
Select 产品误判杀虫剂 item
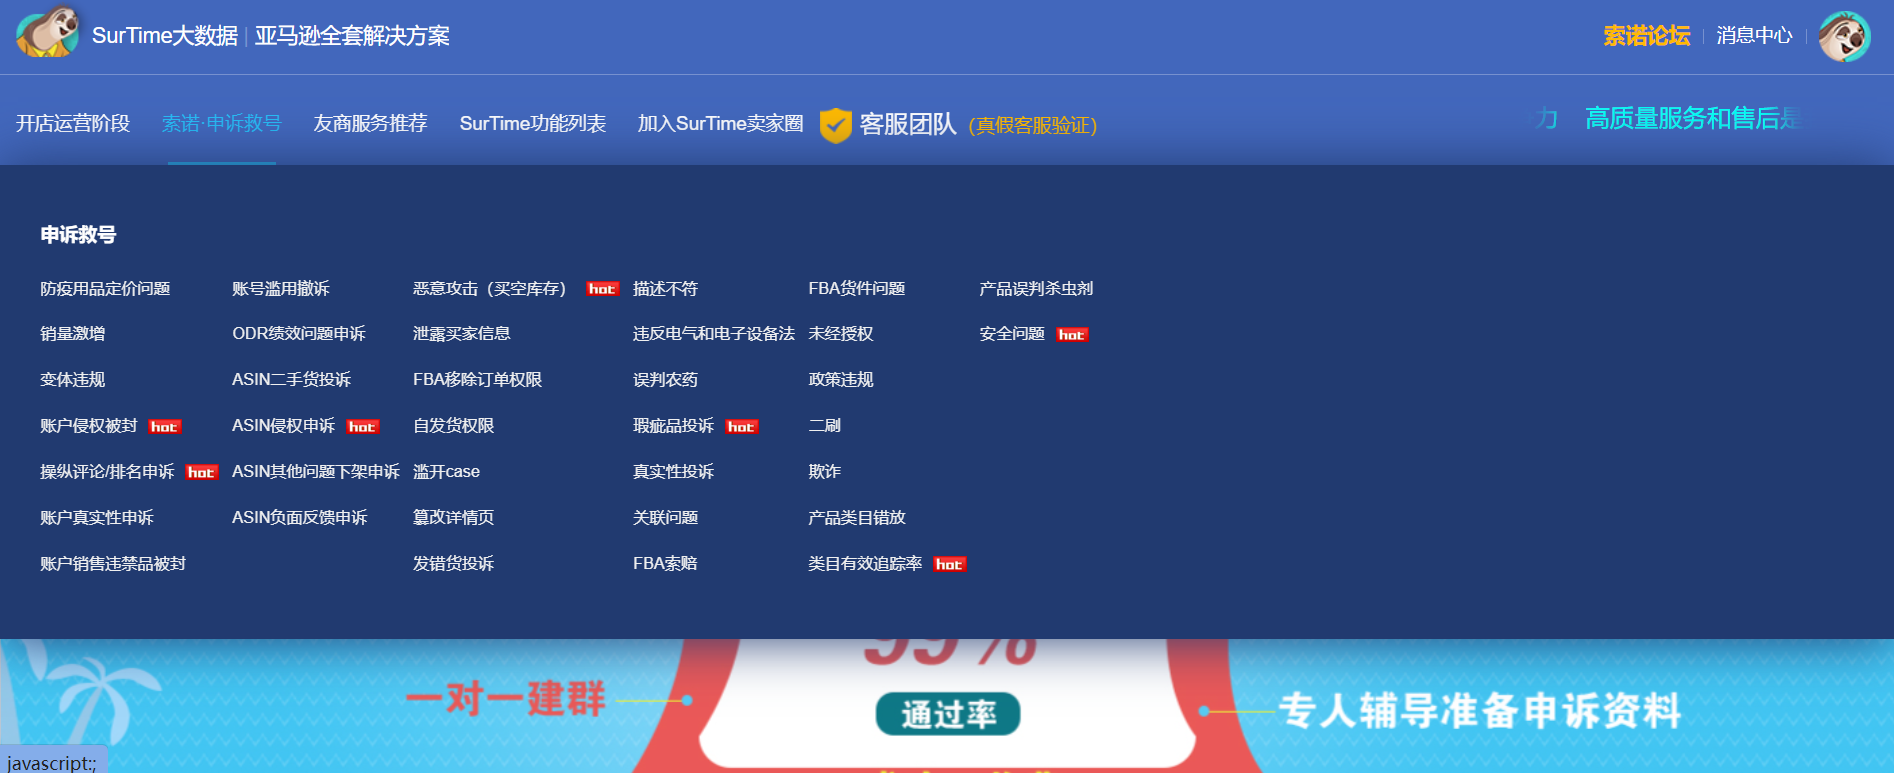[1036, 289]
